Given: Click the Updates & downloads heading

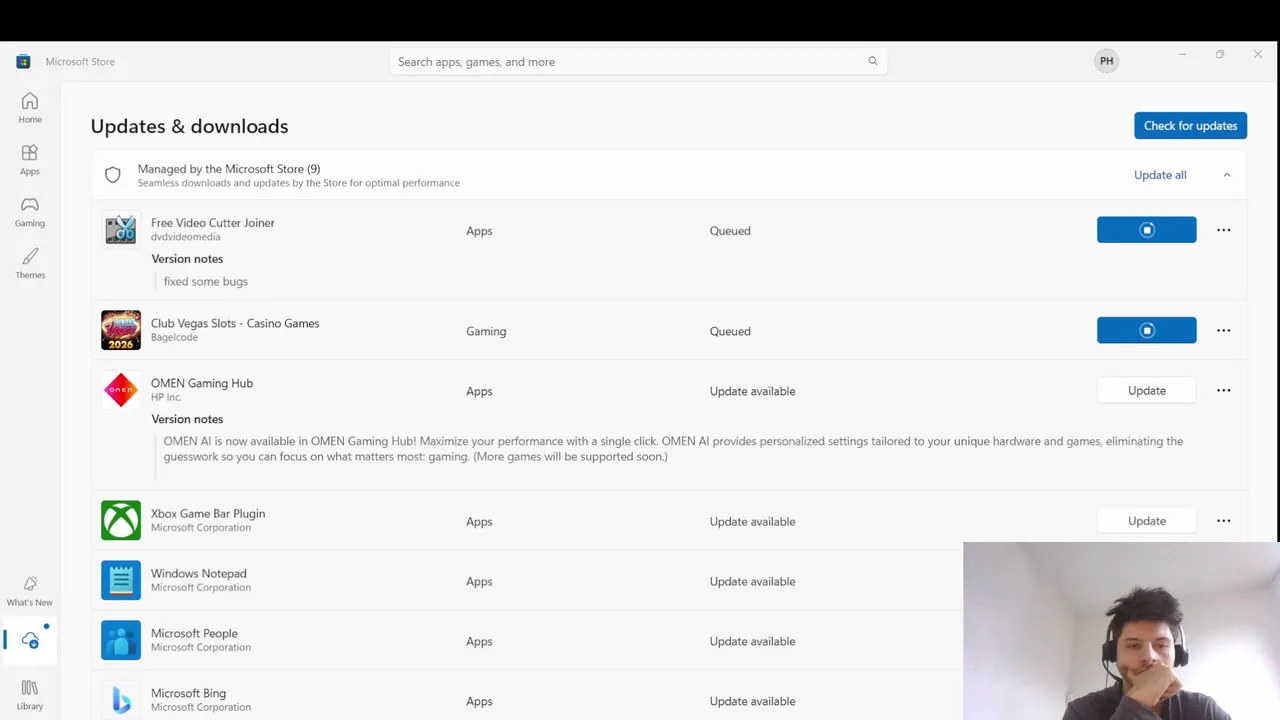Looking at the screenshot, I should tap(189, 126).
